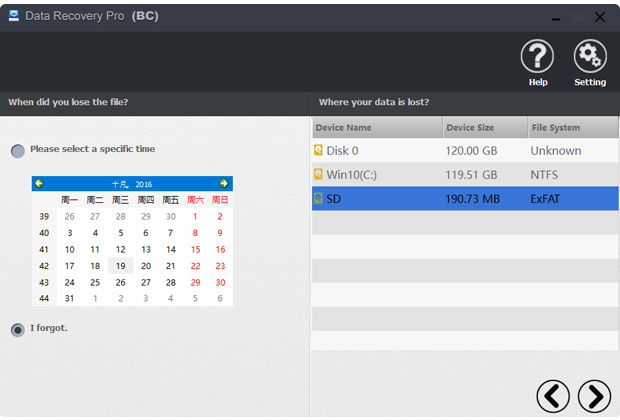Select the SD device row

[x=465, y=199]
